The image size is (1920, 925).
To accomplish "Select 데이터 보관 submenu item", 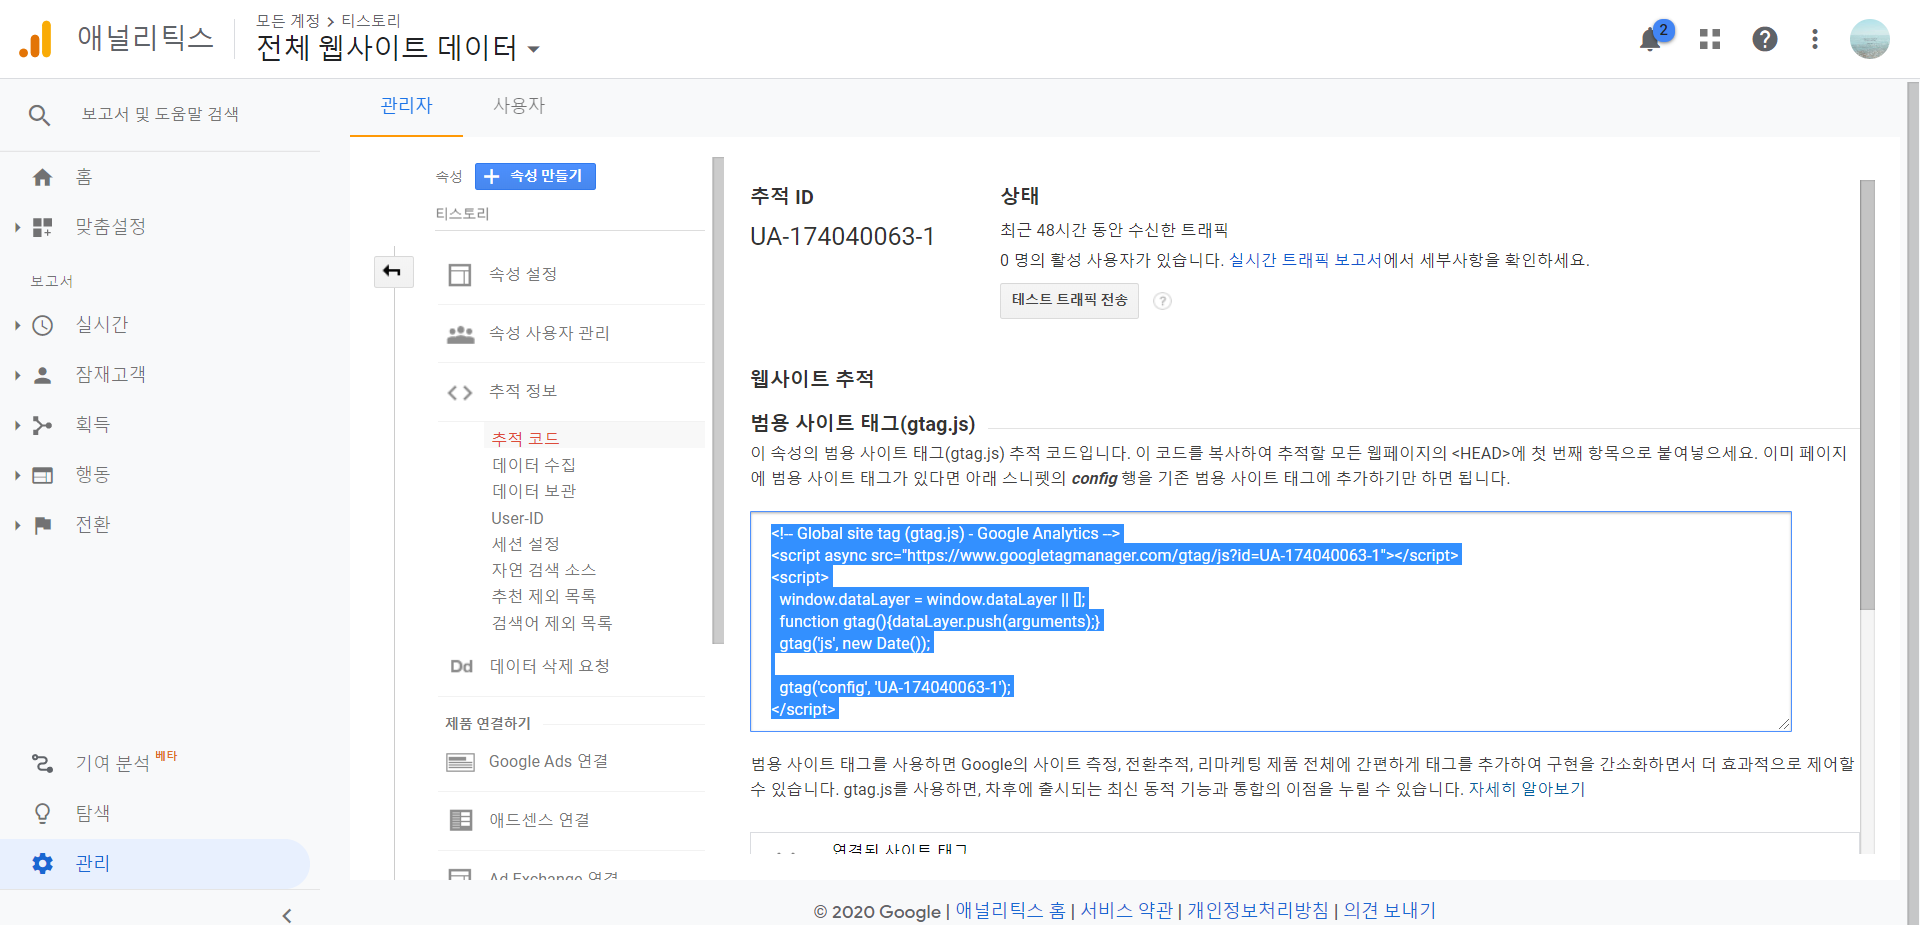I will coord(534,491).
